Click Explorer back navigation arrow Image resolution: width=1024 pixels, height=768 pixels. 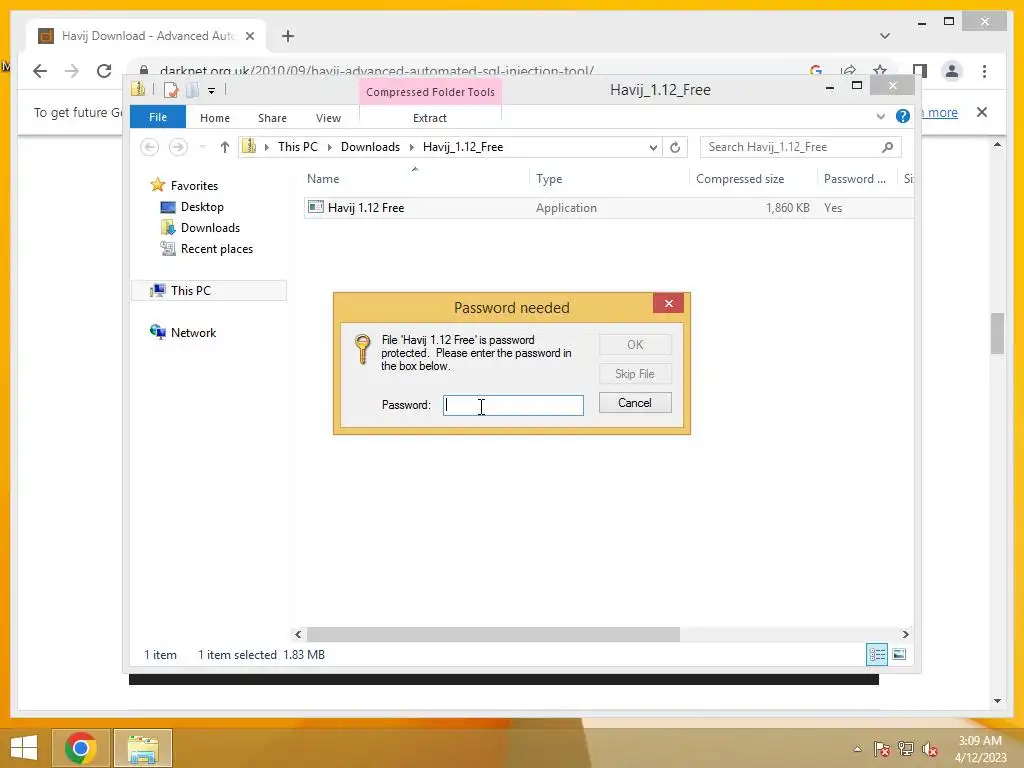pyautogui.click(x=150, y=147)
